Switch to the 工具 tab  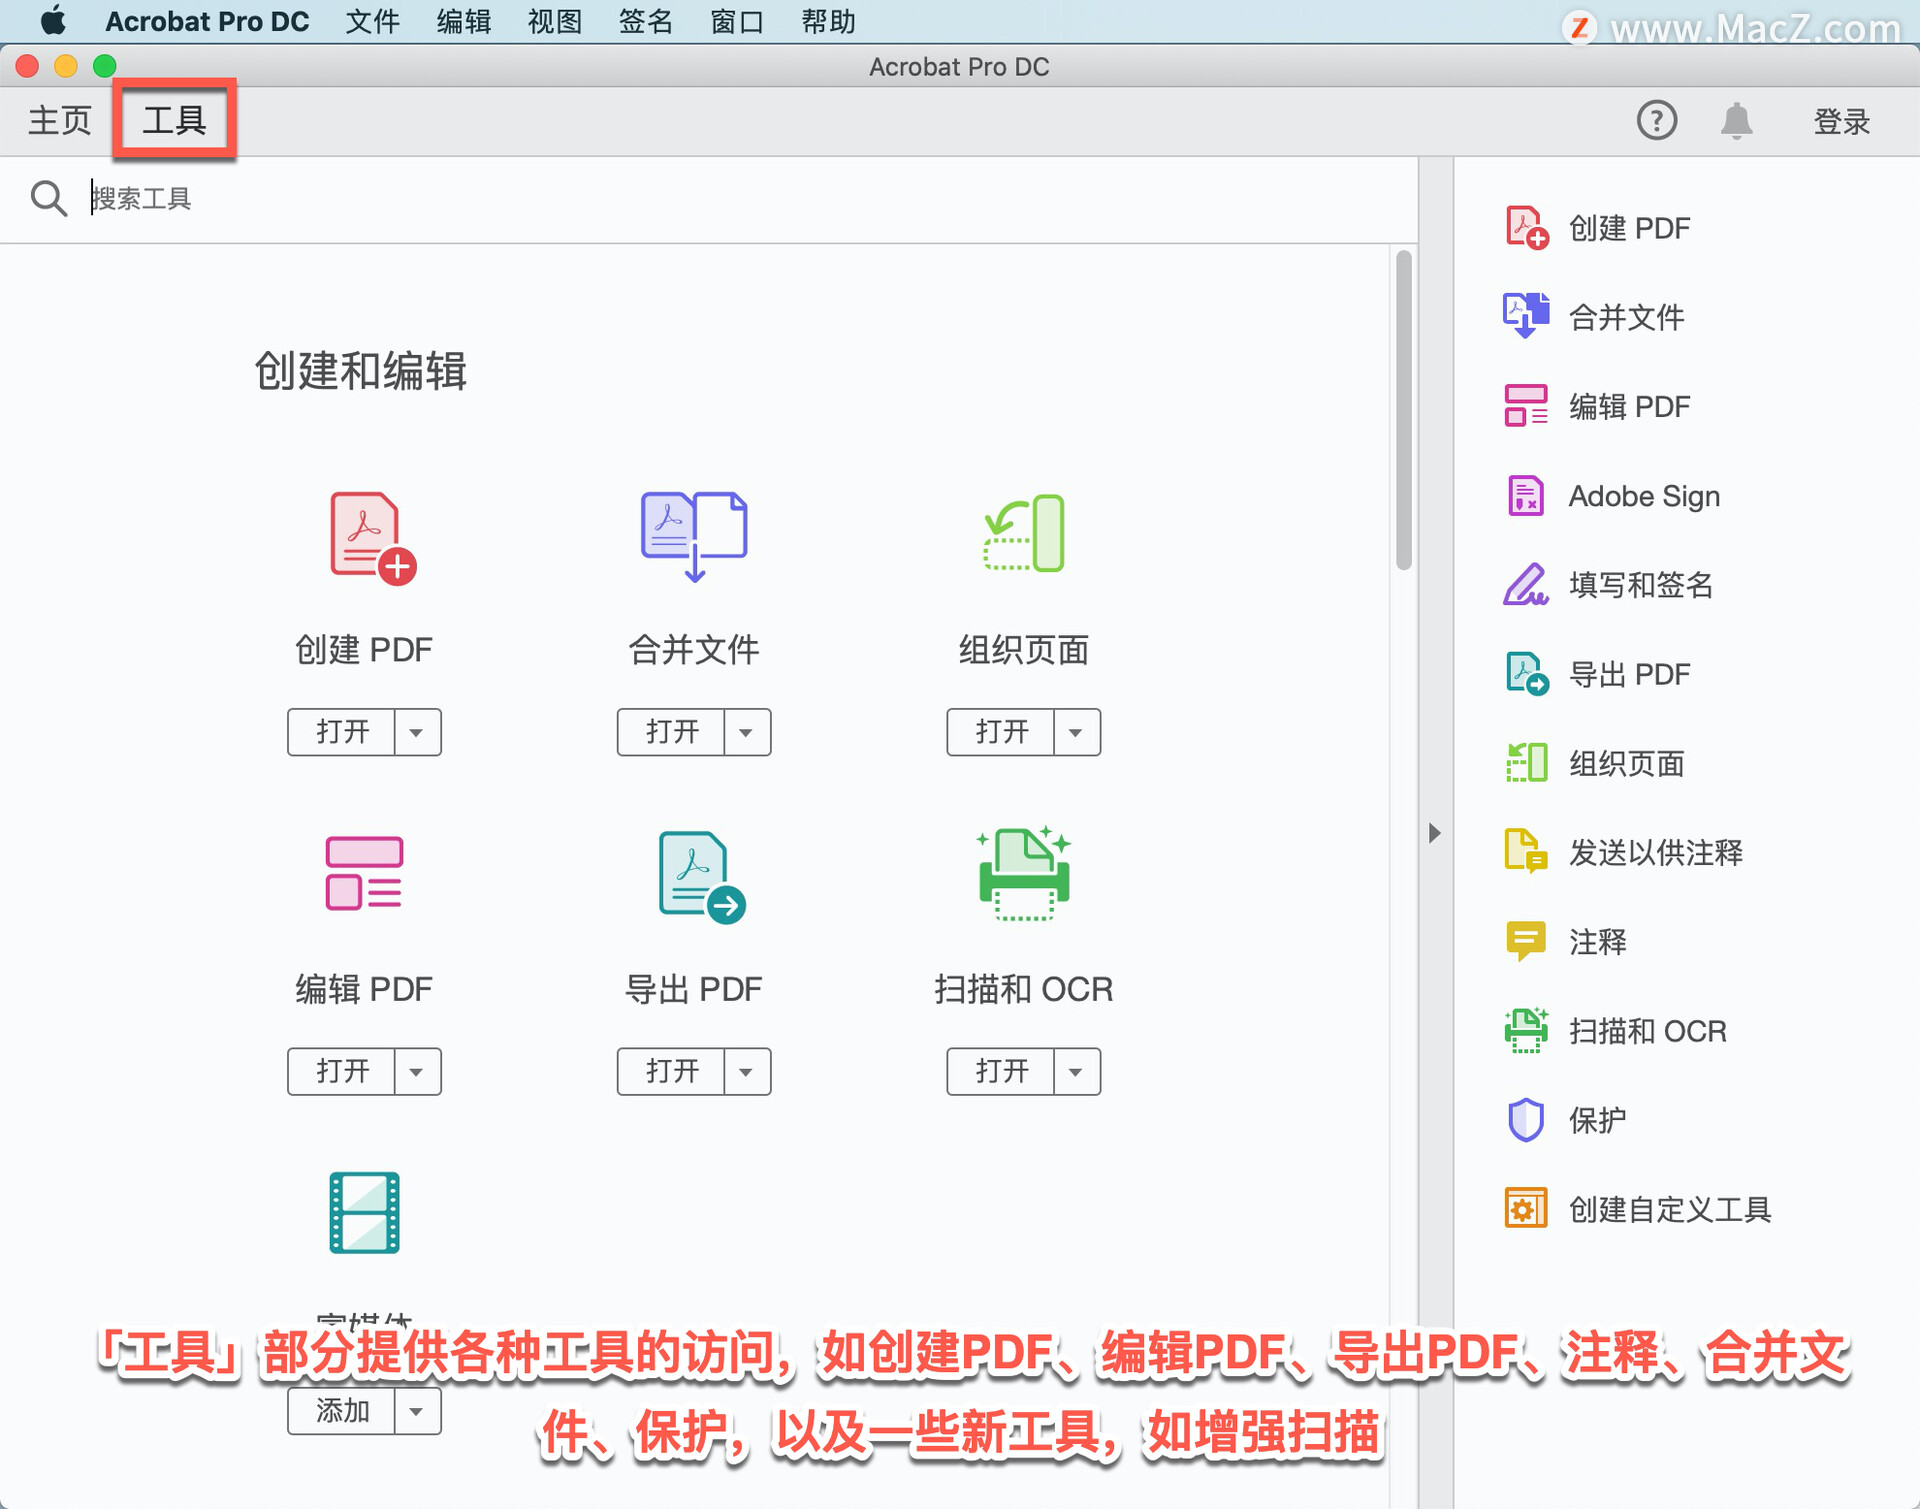pyautogui.click(x=174, y=121)
